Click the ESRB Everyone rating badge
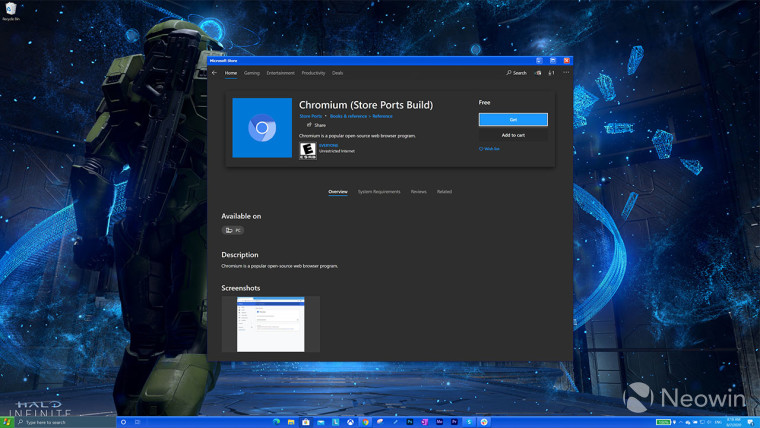Image resolution: width=760 pixels, height=428 pixels. point(308,150)
